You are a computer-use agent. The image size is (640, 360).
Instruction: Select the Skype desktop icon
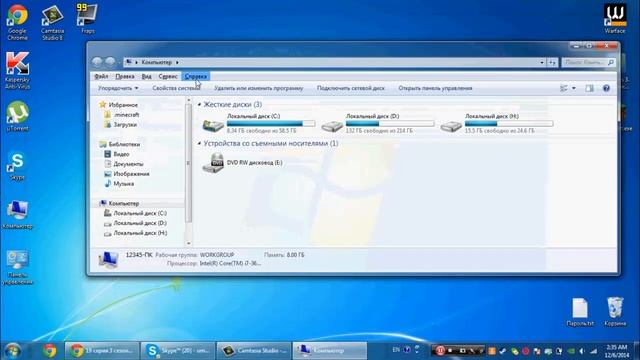[x=17, y=165]
